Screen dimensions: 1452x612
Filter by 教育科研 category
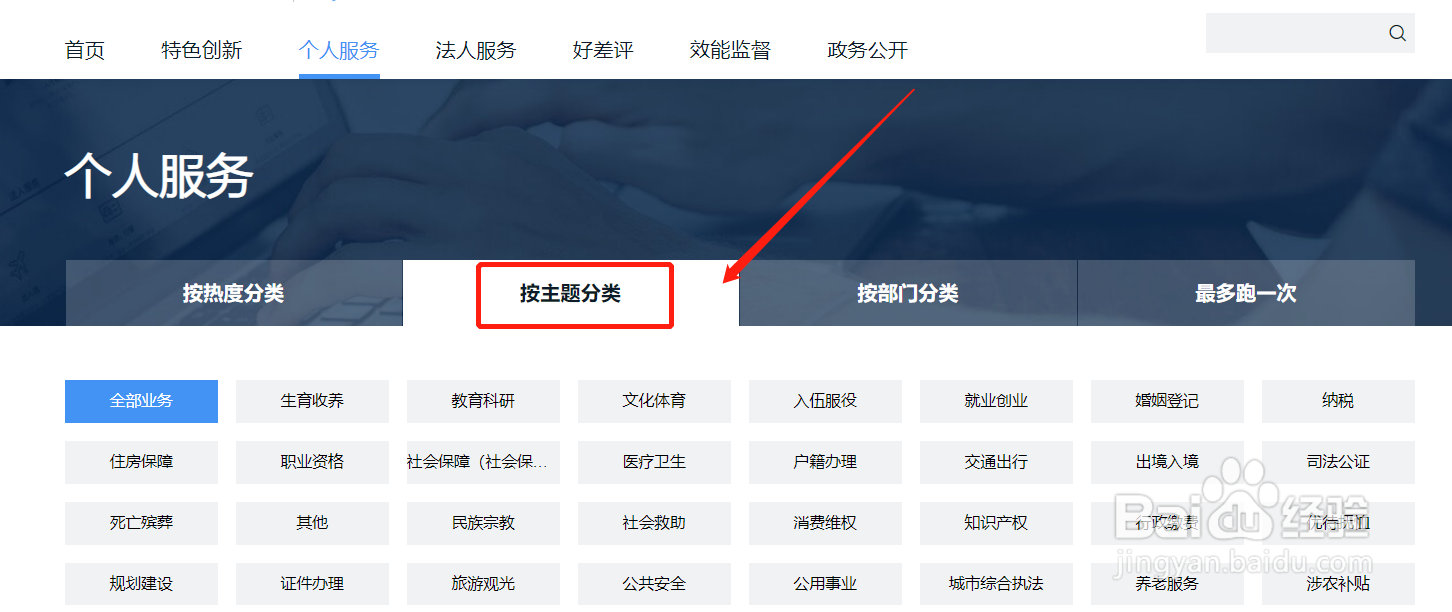click(483, 401)
